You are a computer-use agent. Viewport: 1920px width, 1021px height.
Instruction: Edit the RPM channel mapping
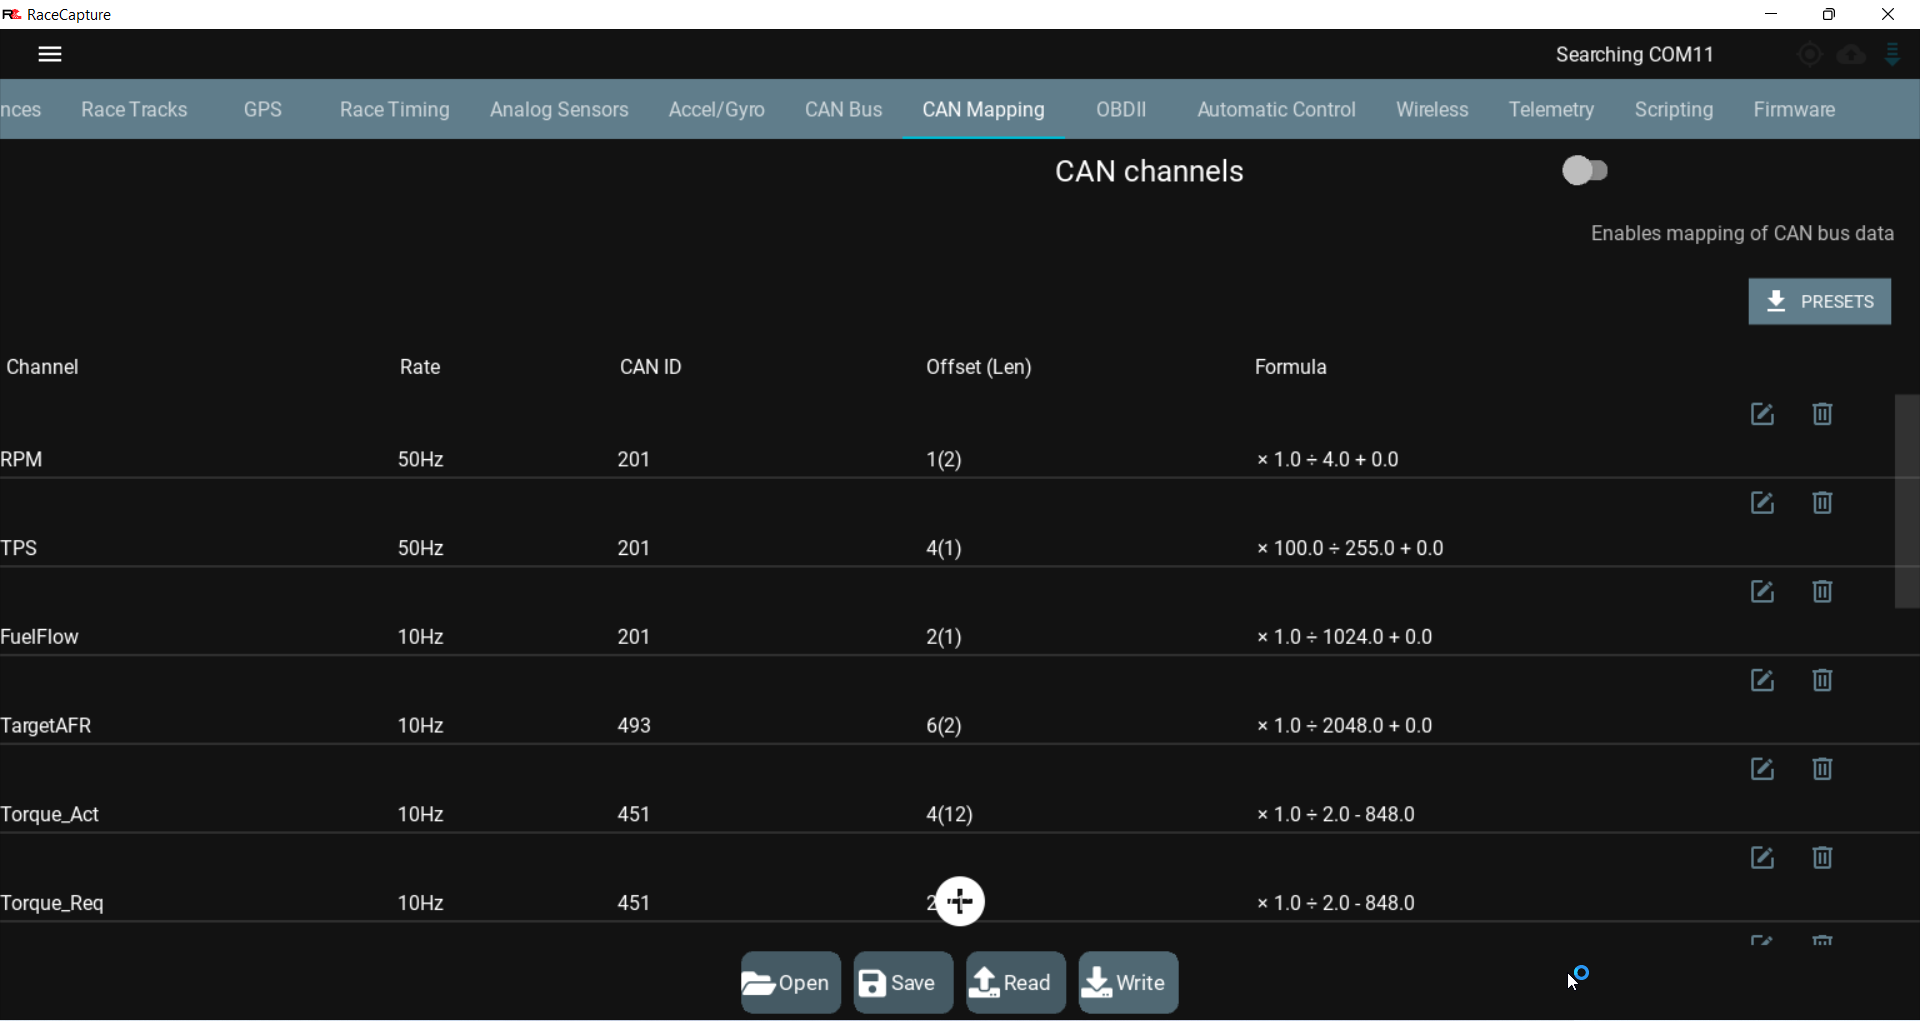[x=1762, y=414]
